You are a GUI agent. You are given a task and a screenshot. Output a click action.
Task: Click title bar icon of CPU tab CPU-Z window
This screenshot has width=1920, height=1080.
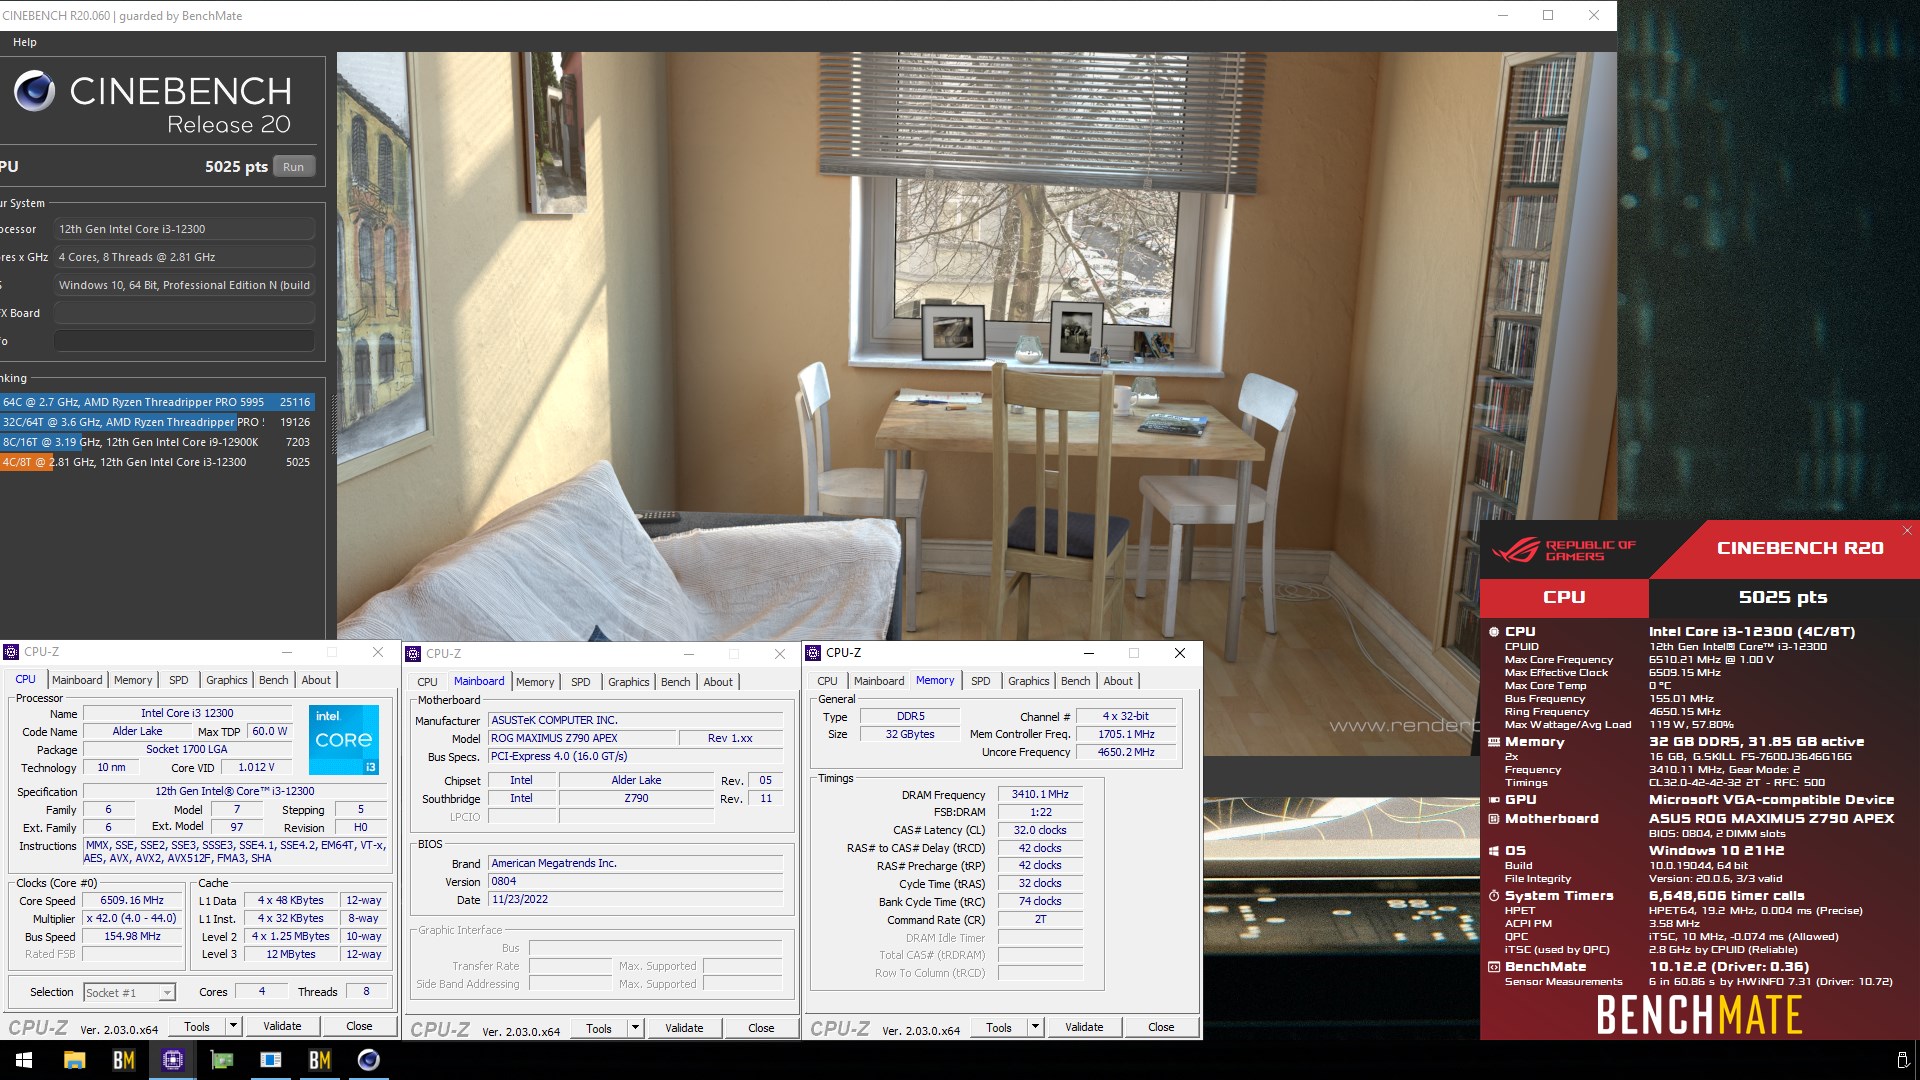(x=12, y=652)
